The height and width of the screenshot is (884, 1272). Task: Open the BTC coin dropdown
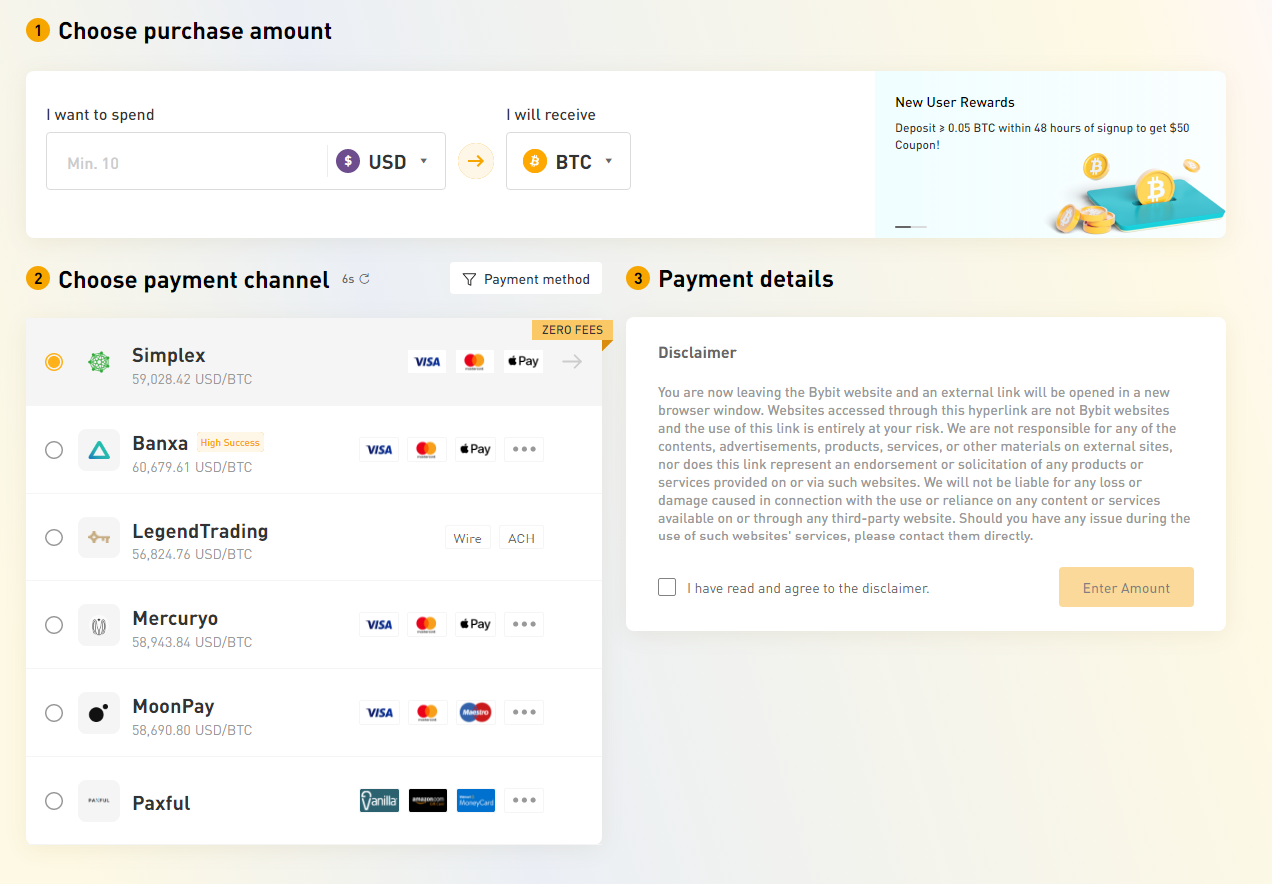pos(568,161)
